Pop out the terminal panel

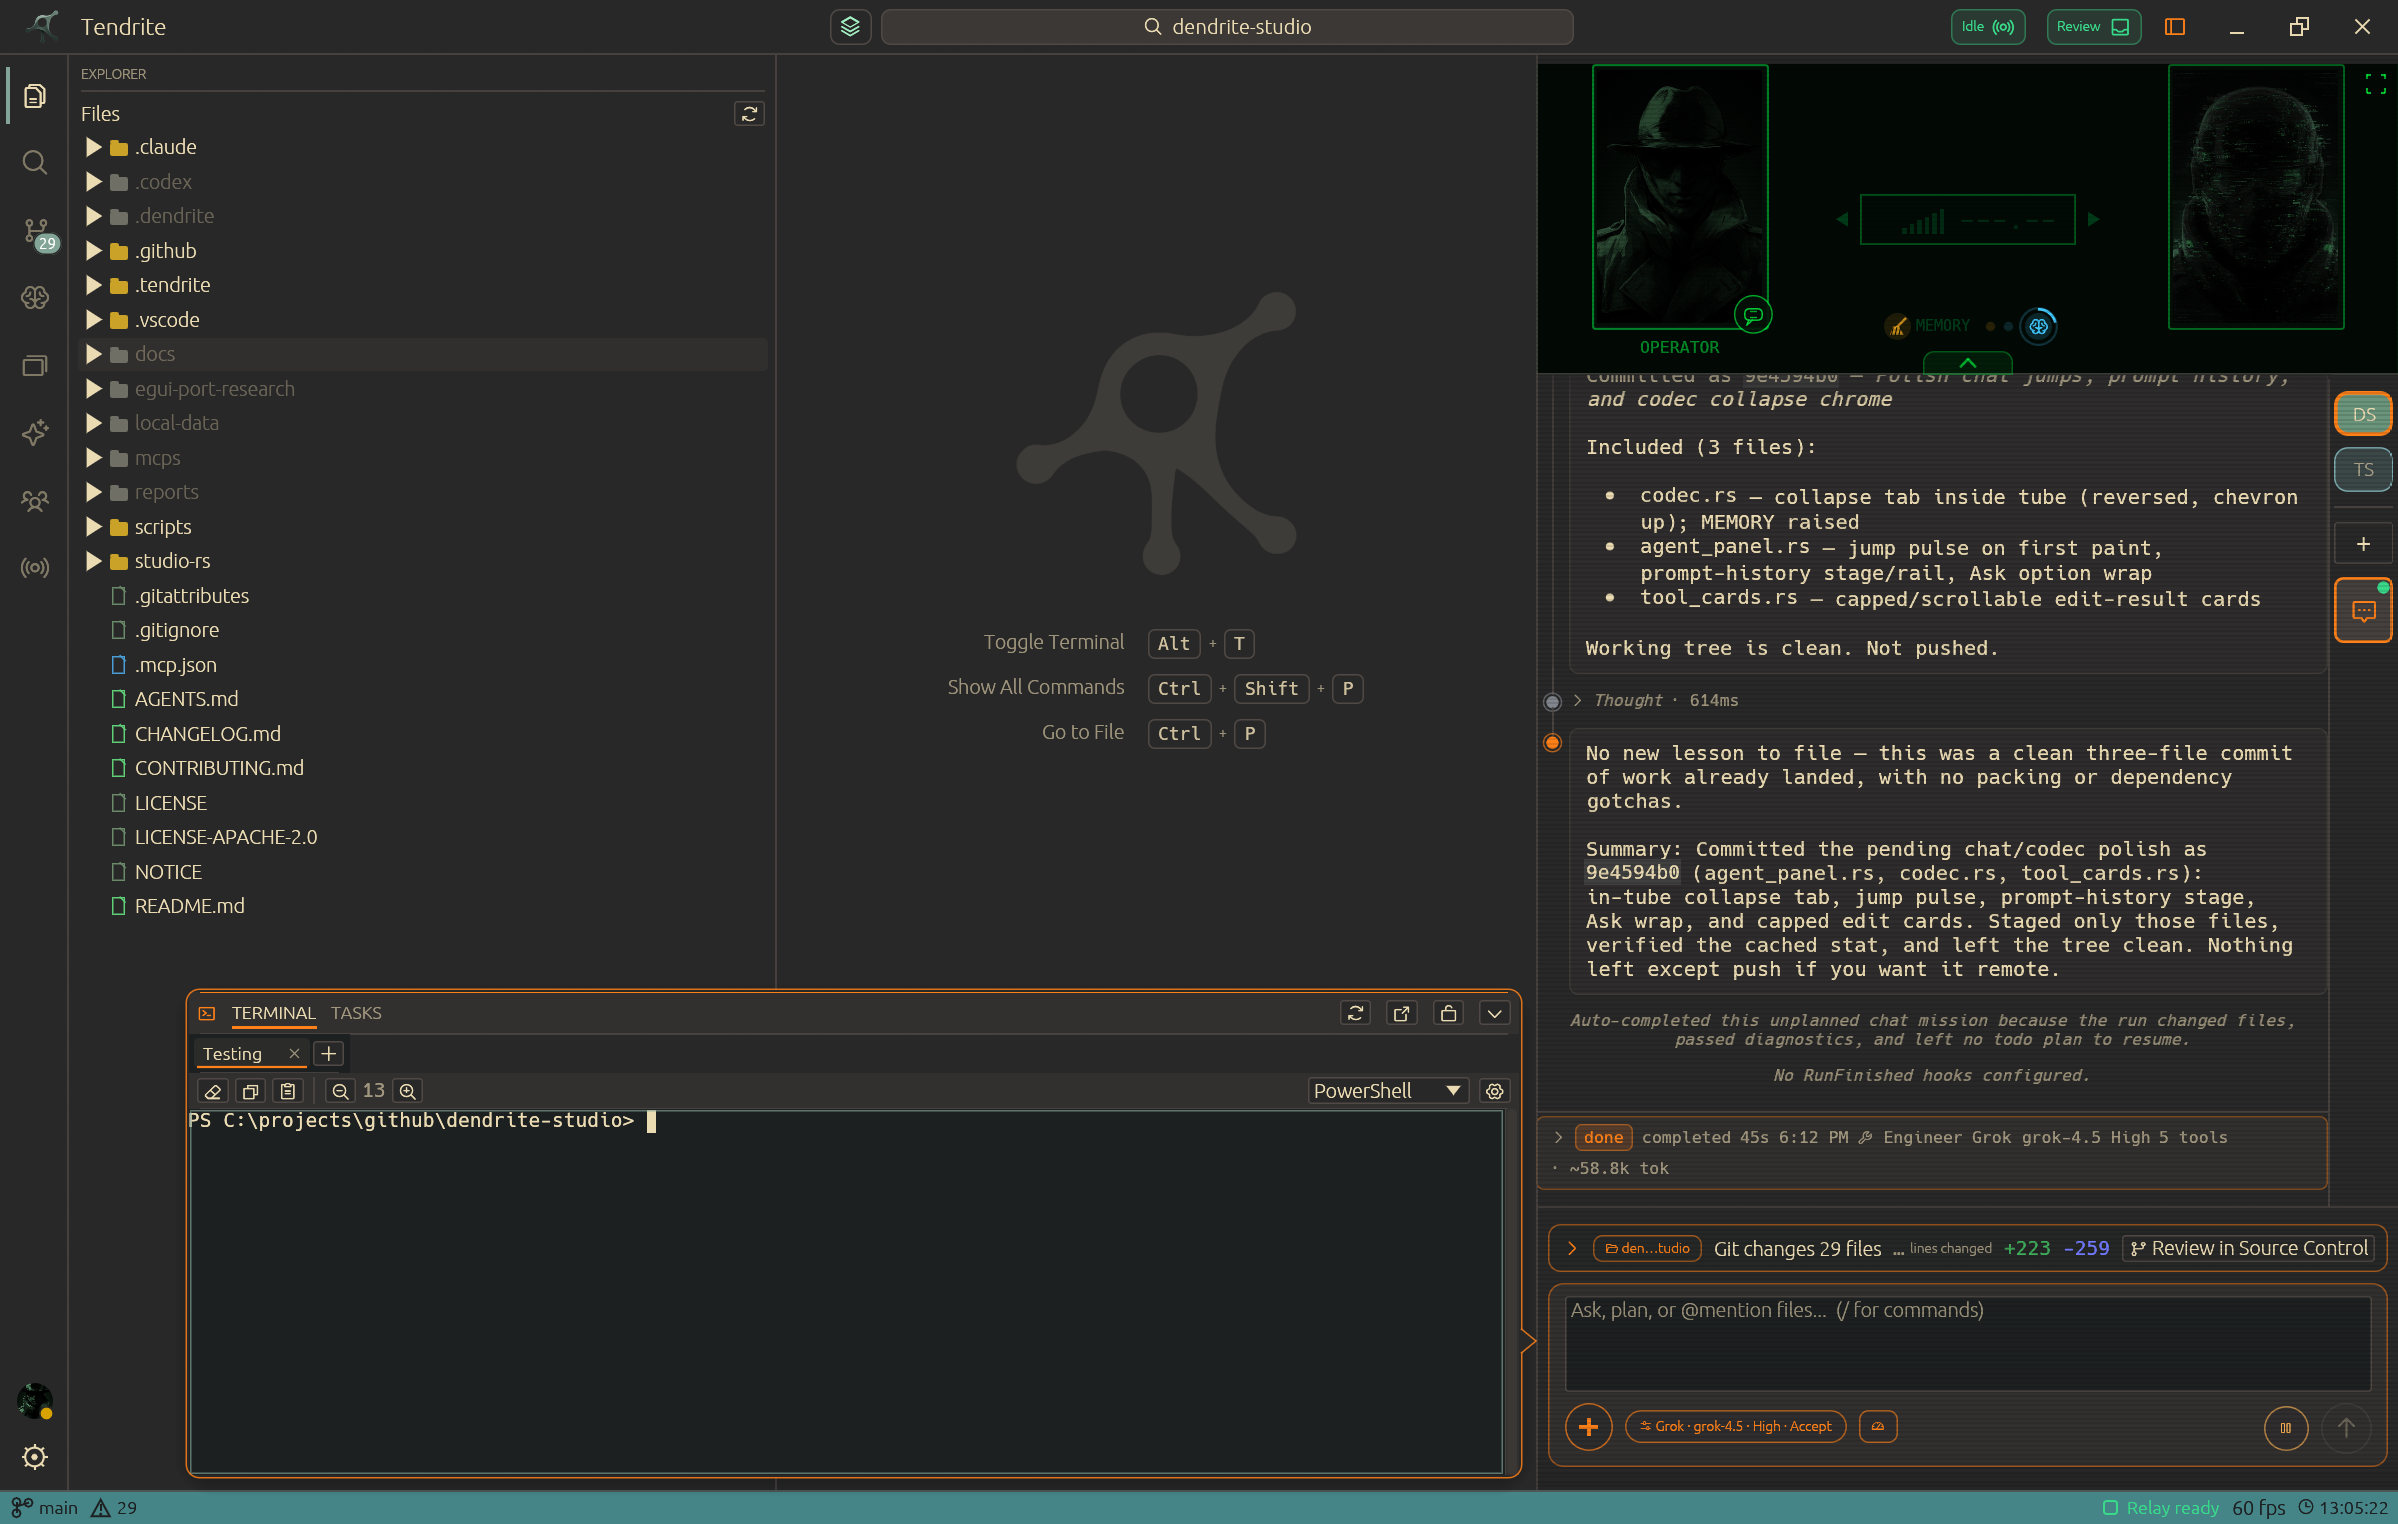[x=1402, y=1013]
